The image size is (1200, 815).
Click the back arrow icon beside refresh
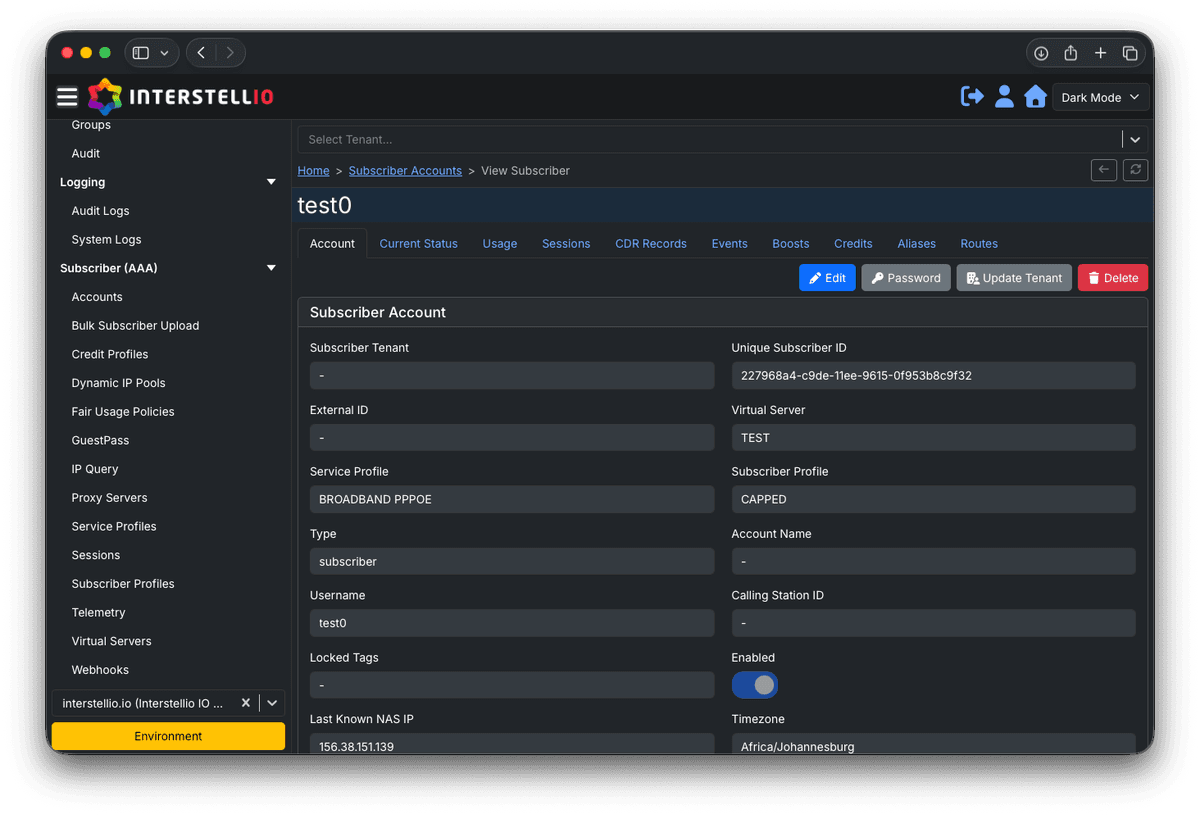tap(1103, 170)
